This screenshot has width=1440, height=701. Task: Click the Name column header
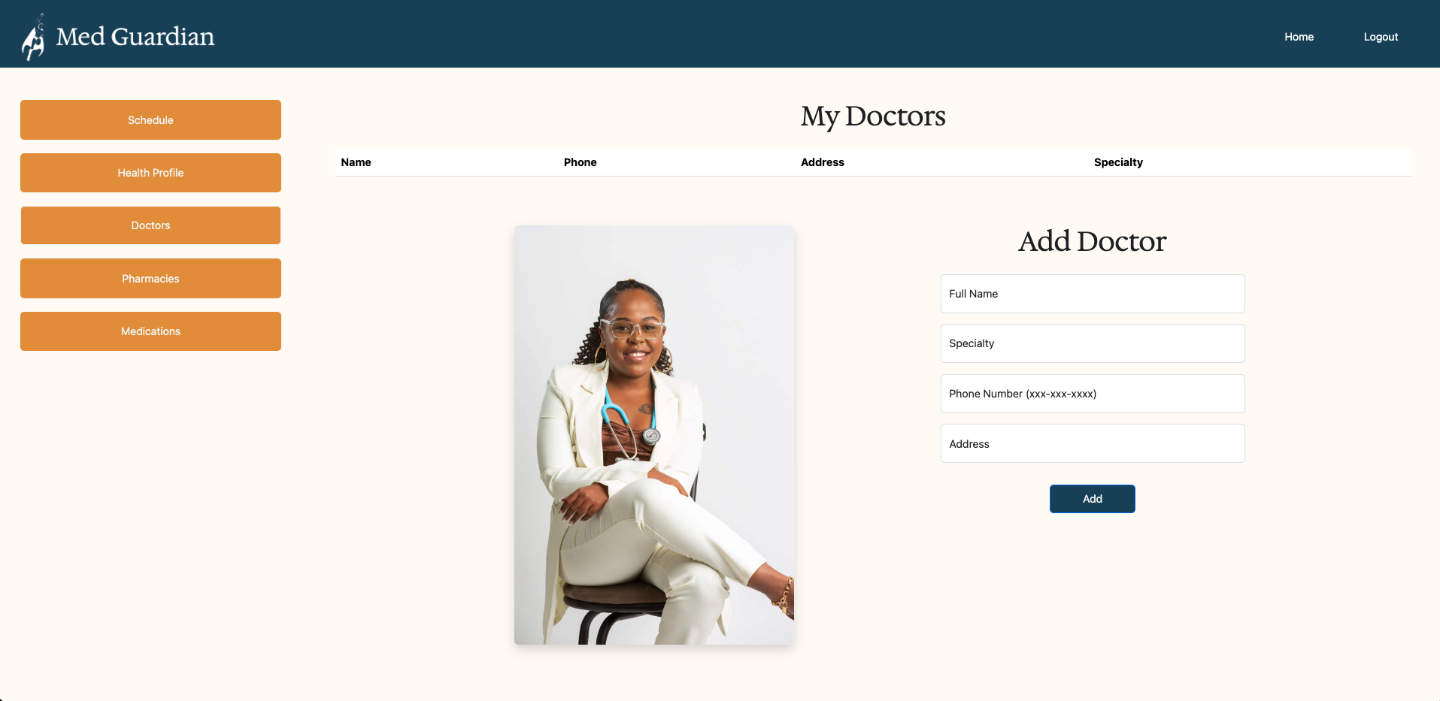point(356,162)
